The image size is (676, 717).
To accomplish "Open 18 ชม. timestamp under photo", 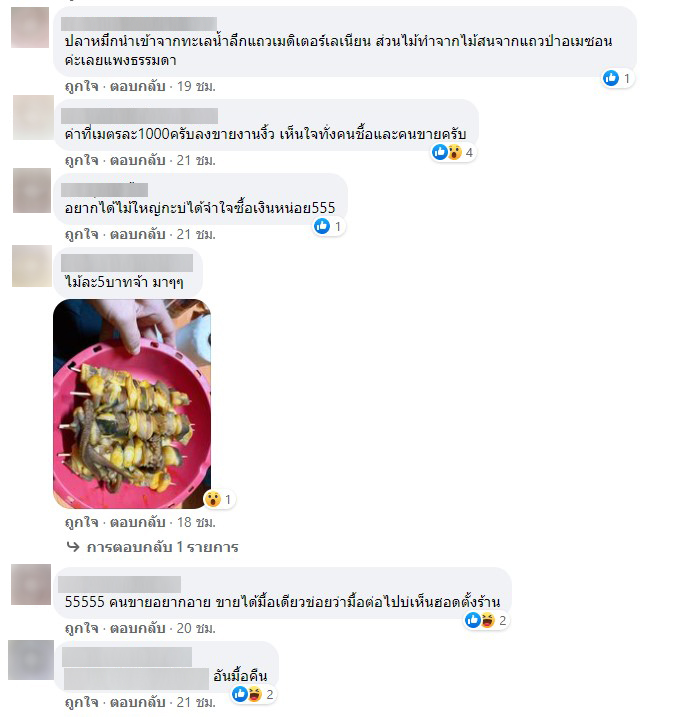I will coord(196,522).
